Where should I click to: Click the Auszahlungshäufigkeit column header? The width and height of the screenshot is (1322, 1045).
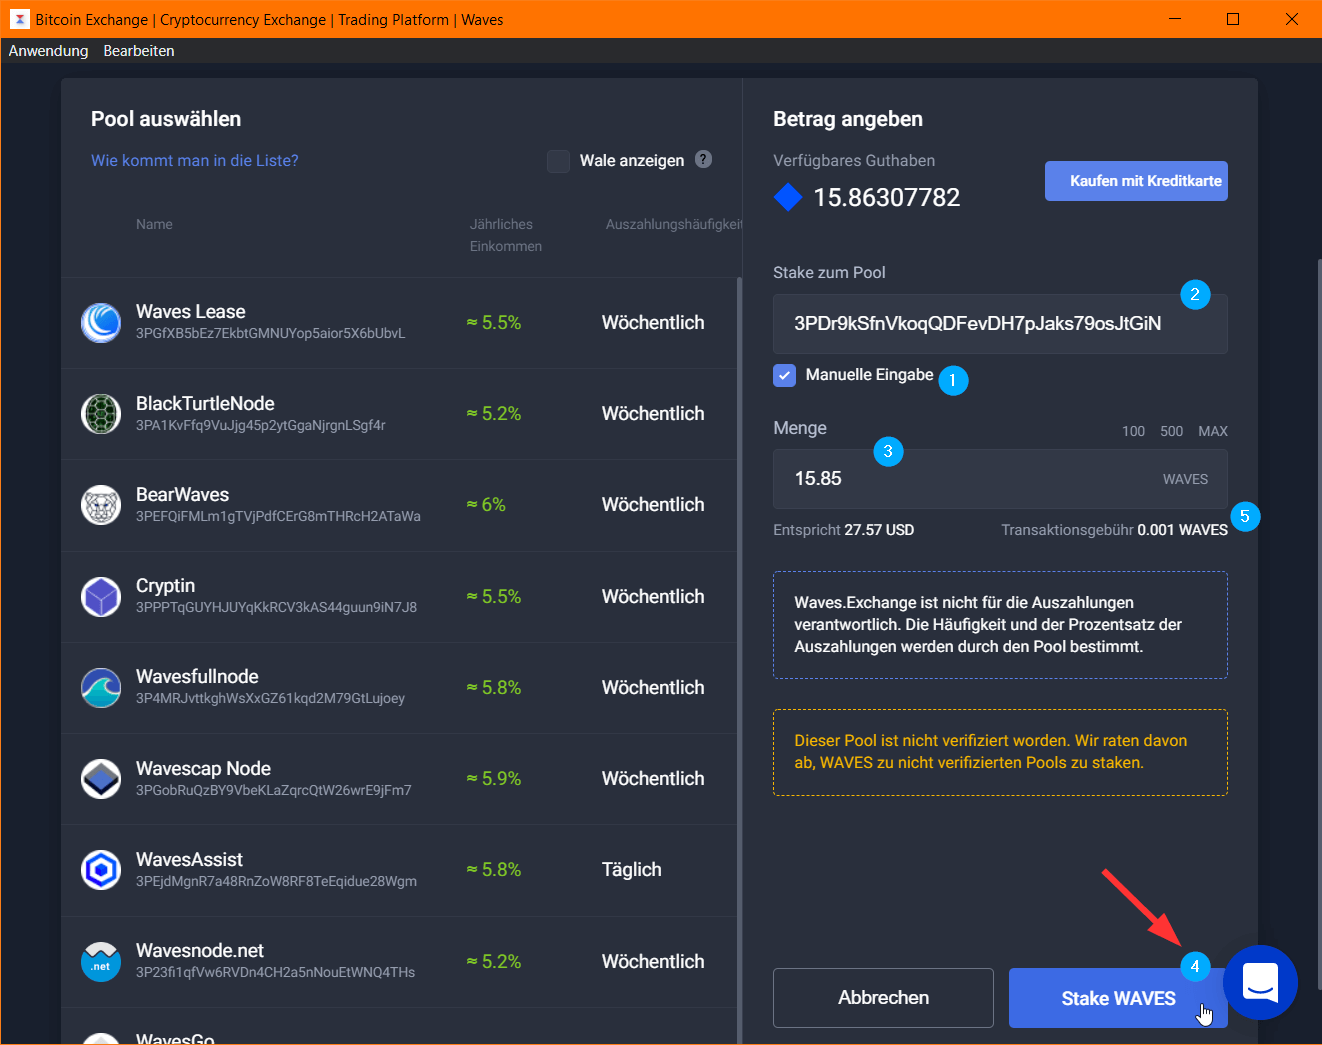[x=673, y=224]
